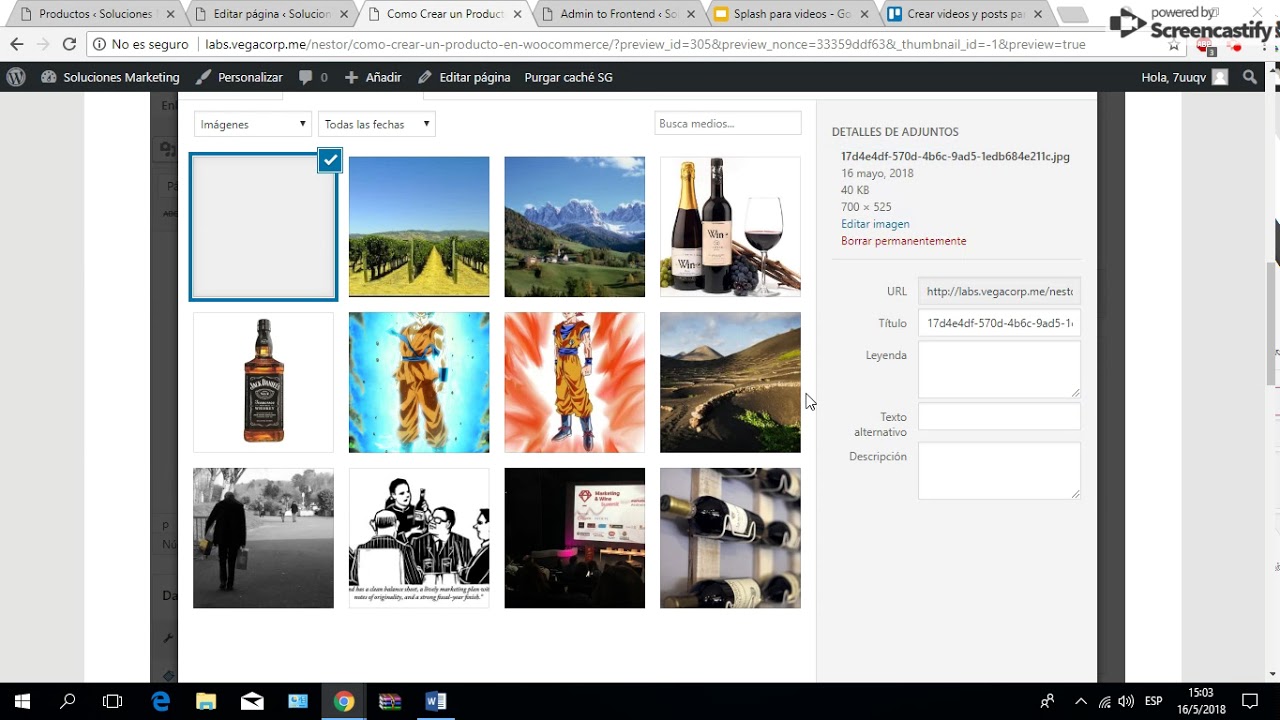Image resolution: width=1280 pixels, height=720 pixels.
Task: Click the attachment URL field
Action: point(999,292)
